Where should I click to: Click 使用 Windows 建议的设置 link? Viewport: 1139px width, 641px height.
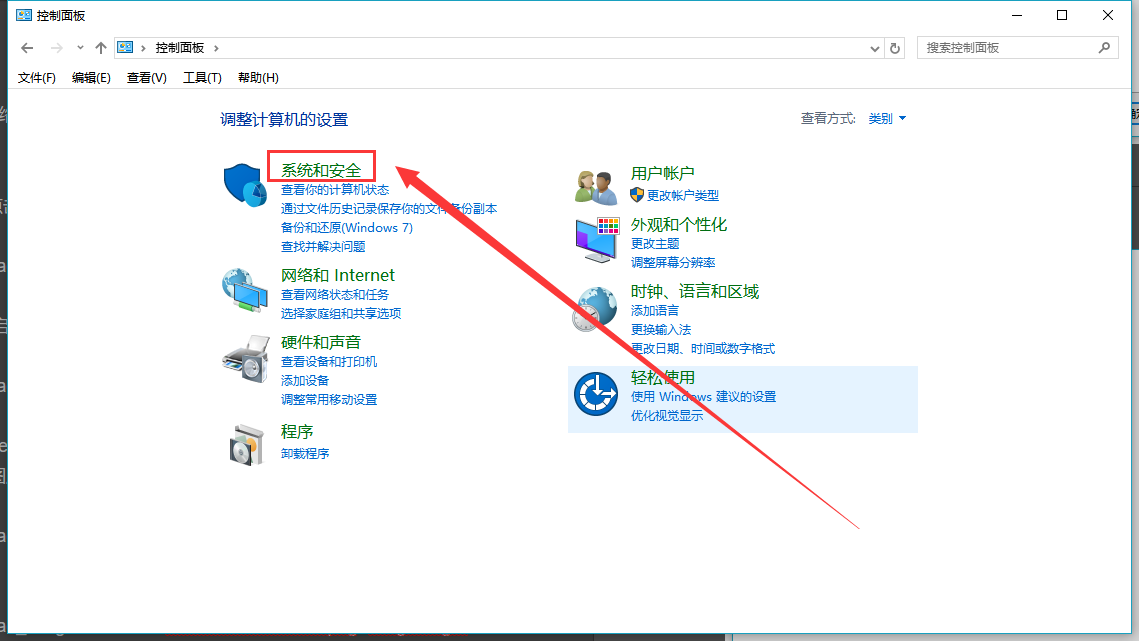[703, 397]
